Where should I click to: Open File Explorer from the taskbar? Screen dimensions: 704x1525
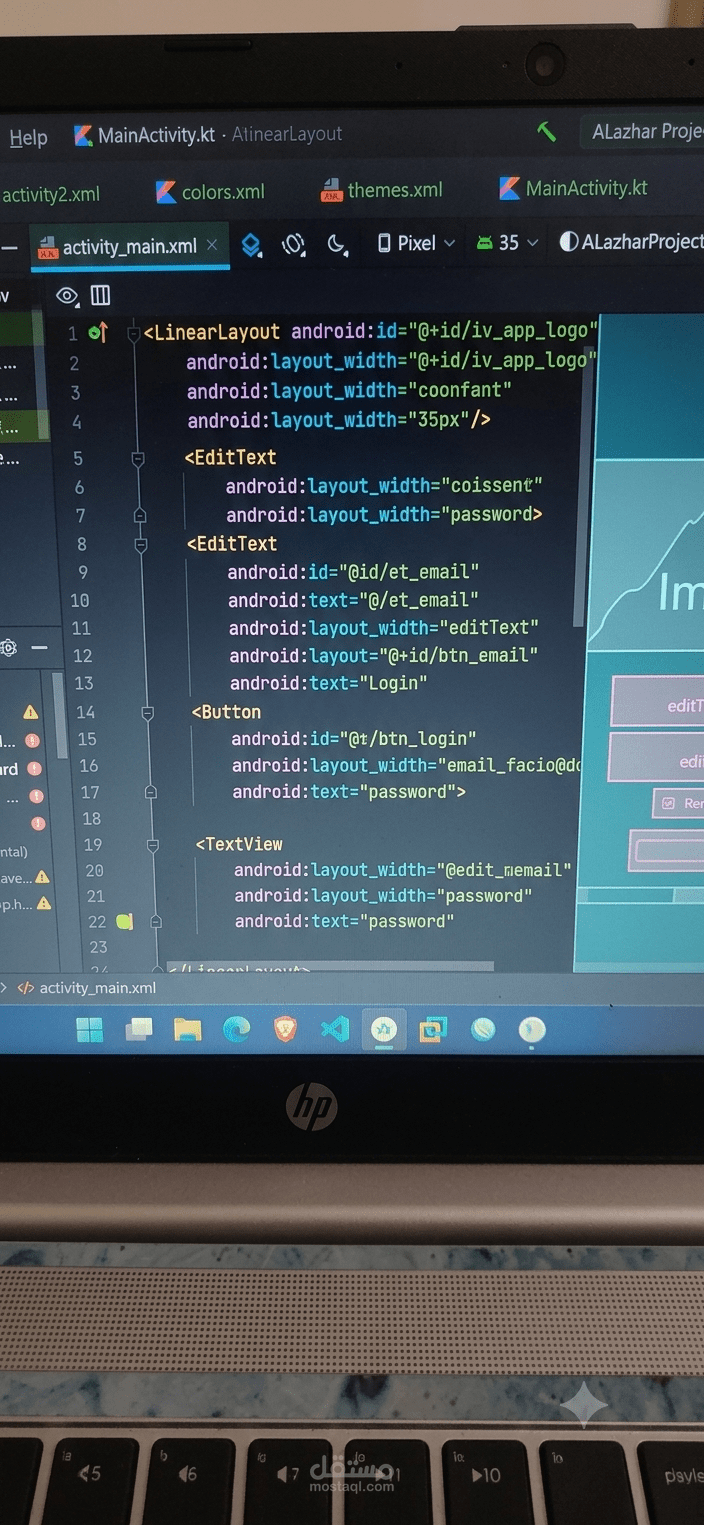pyautogui.click(x=187, y=1030)
